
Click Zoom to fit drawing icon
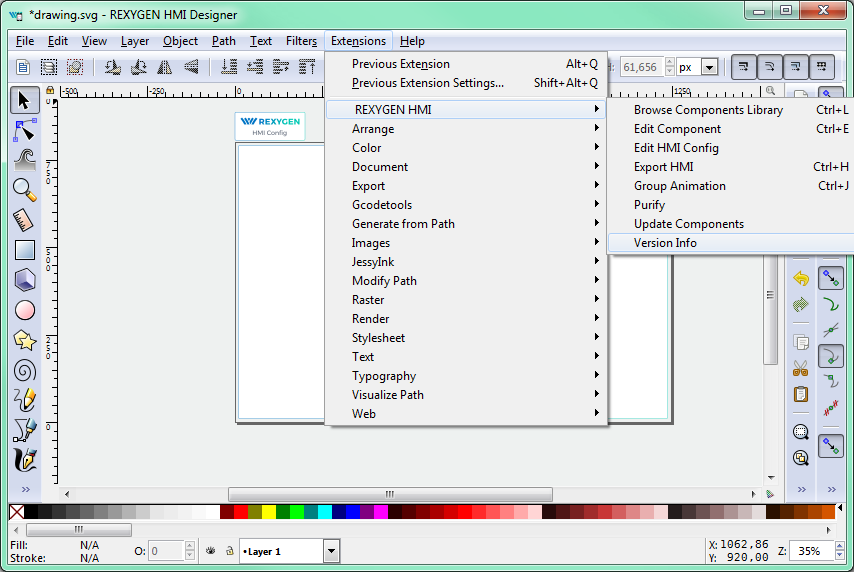coord(801,458)
